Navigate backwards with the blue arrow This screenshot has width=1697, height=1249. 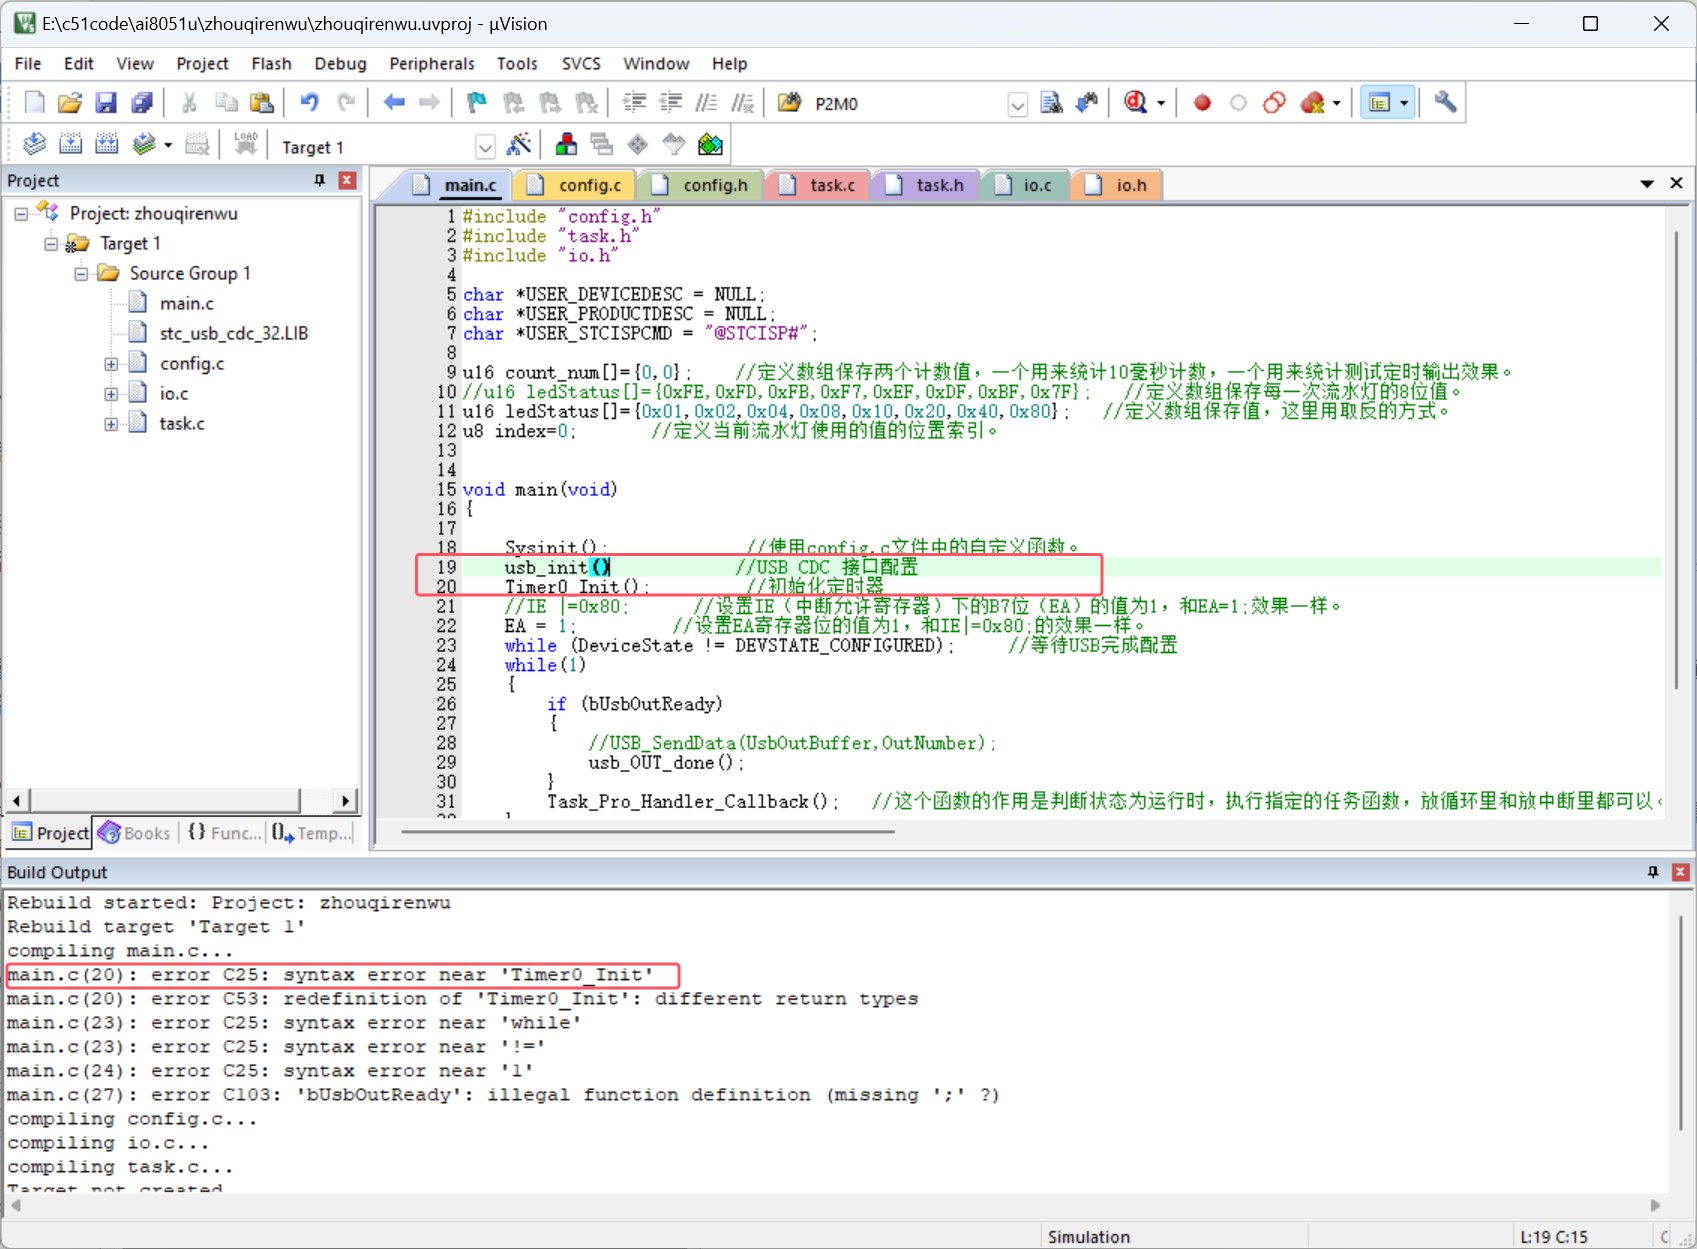394,103
